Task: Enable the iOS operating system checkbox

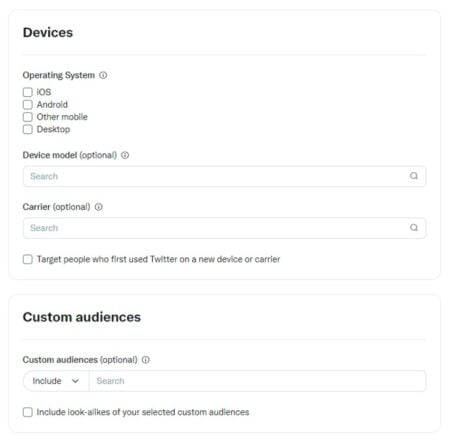Action: click(28, 92)
